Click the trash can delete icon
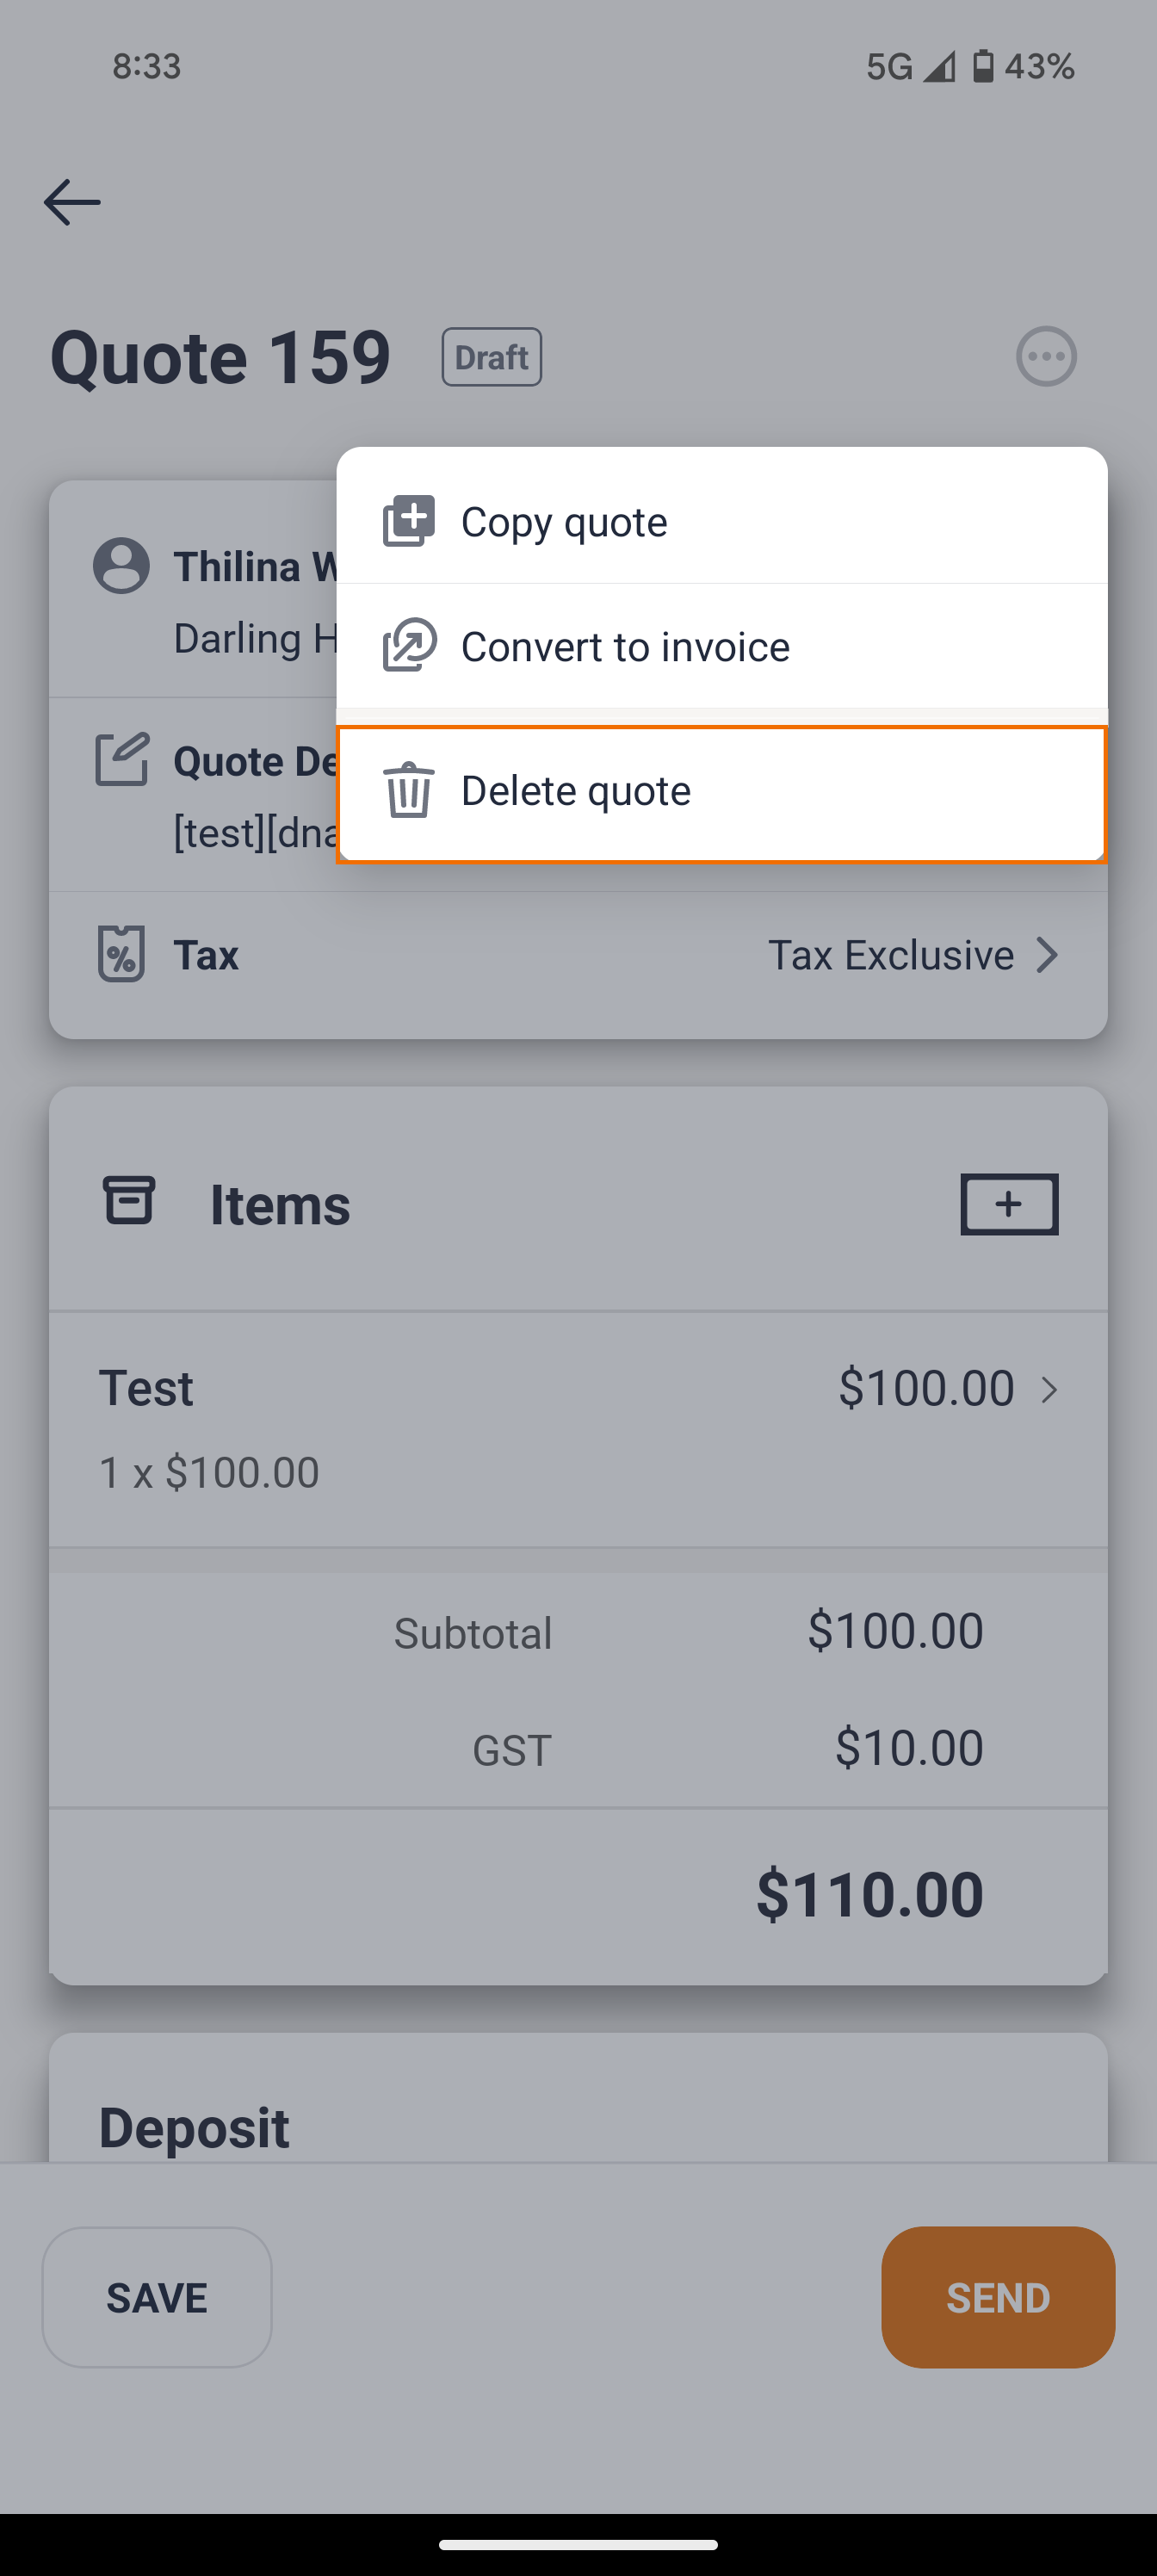 point(408,790)
